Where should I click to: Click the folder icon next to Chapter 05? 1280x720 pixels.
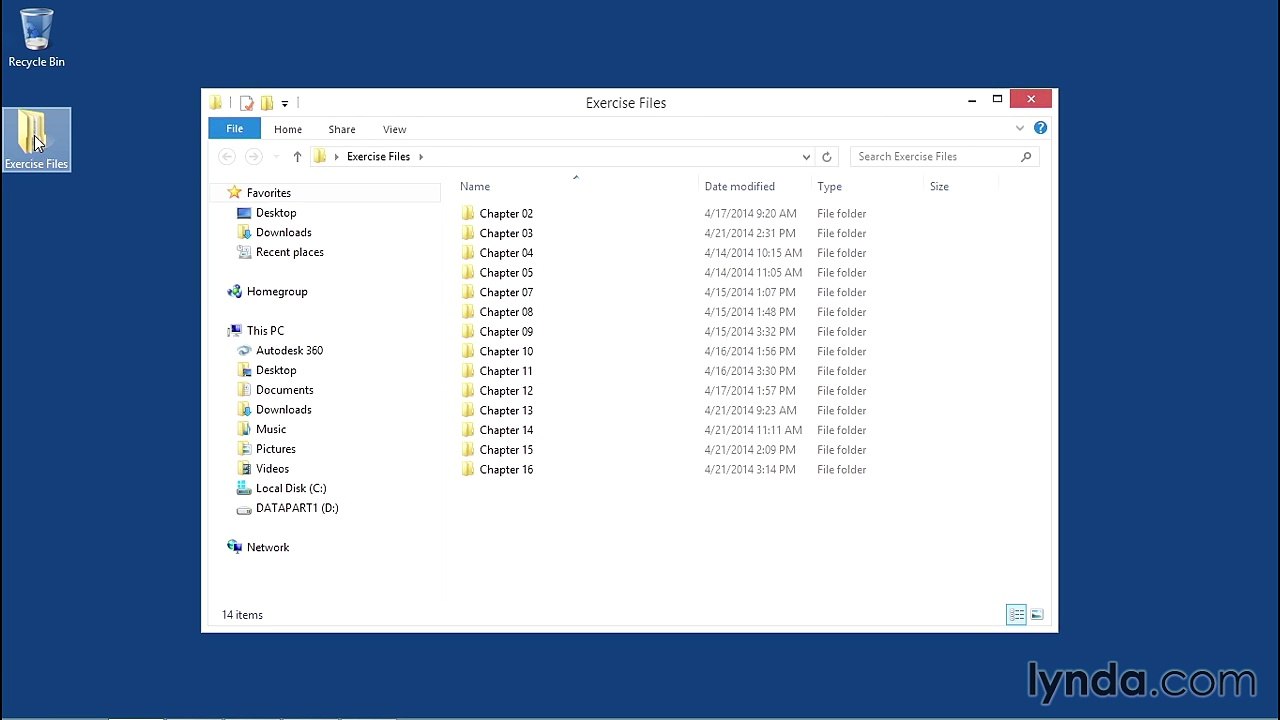tap(468, 273)
